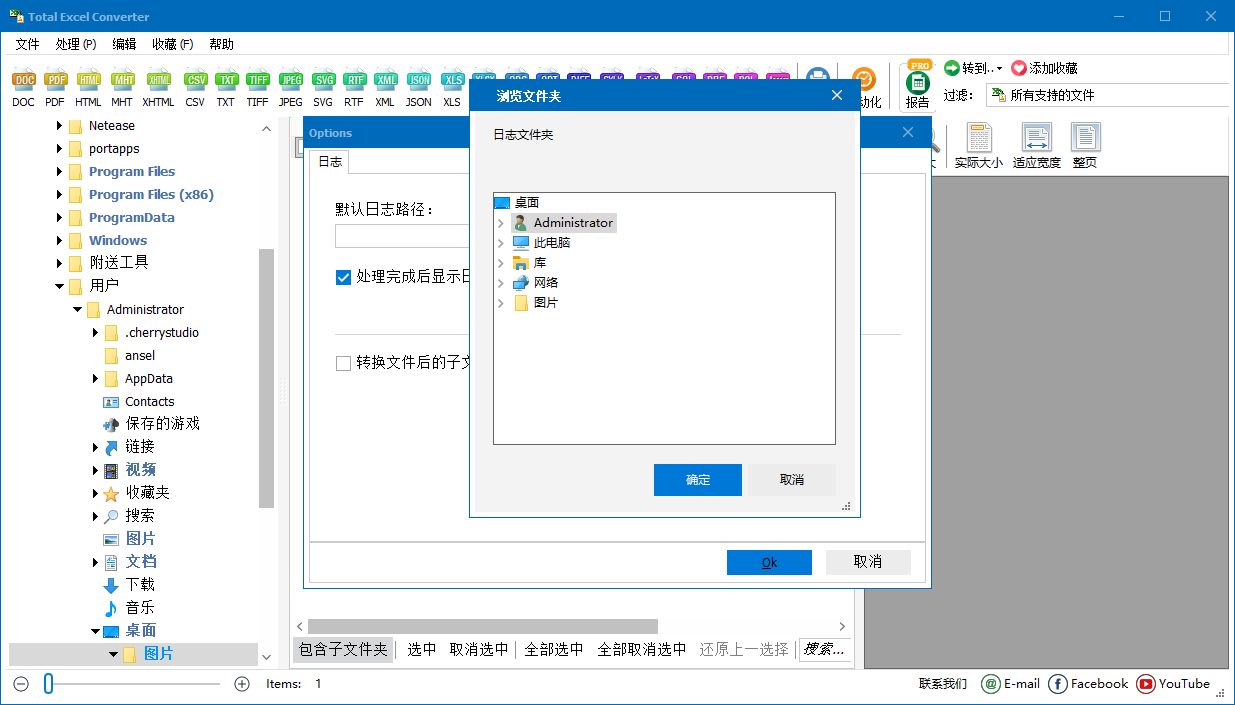Click 全部选中 in the bottom bar
This screenshot has width=1235, height=705.
tap(554, 648)
